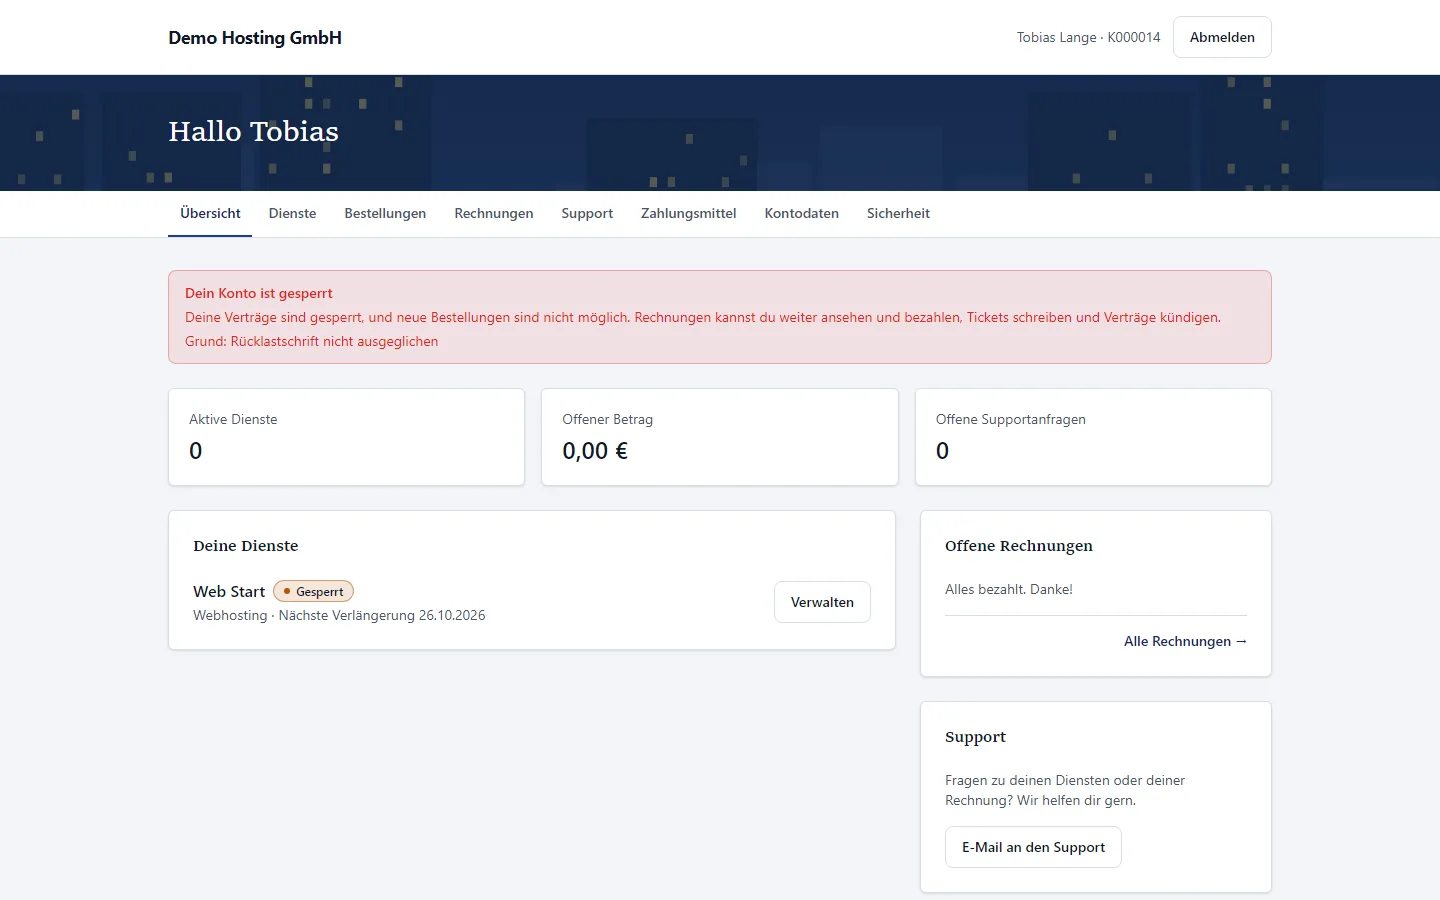1440x900 pixels.
Task: Click the Demo Hosting GmbH logo text
Action: point(255,38)
